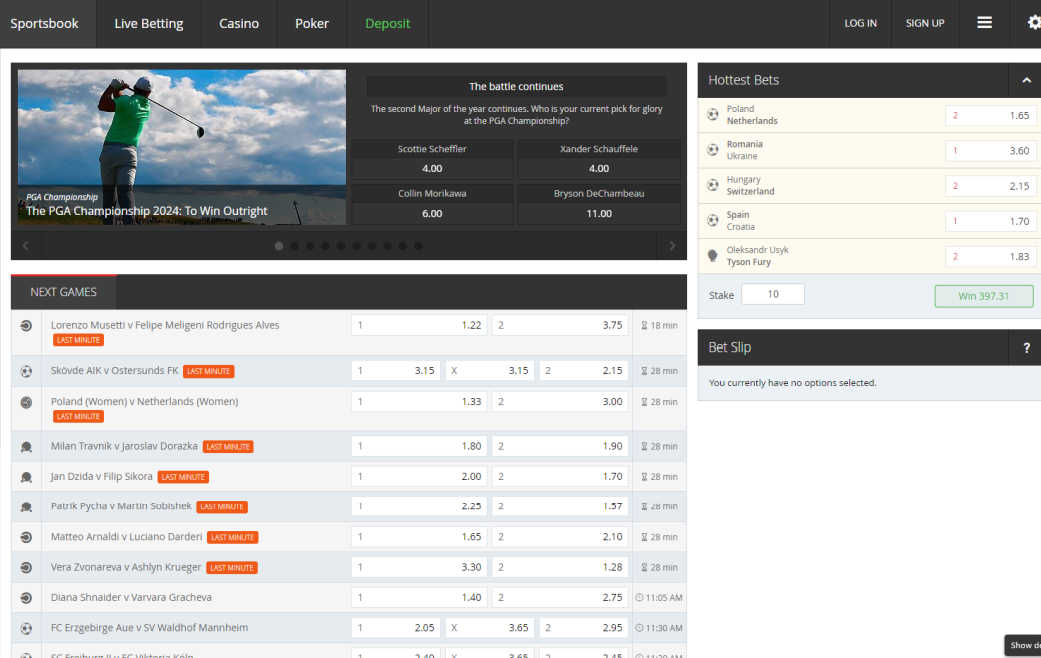Bet on Ostersunds FK at 2.15
Screen dimensions: 1041x658
(584, 370)
